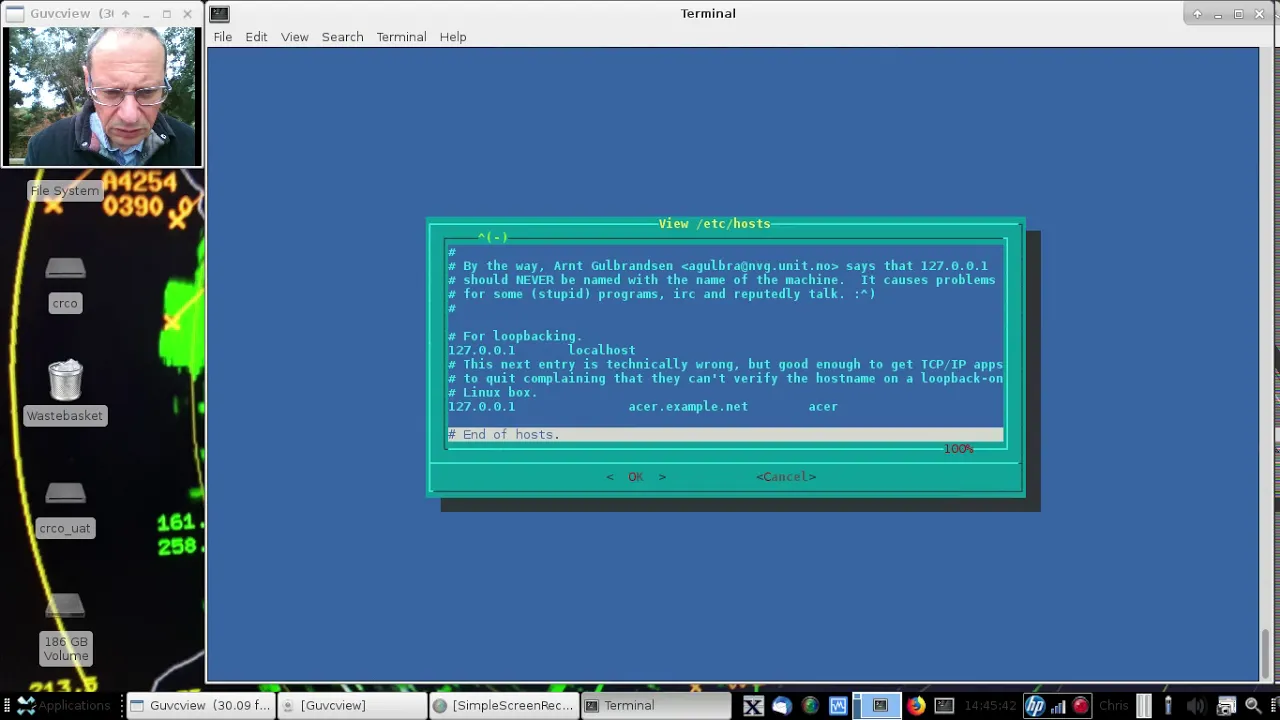Viewport: 1280px width, 720px height.
Task: Click the globe browser launcher icon
Action: click(x=810, y=706)
